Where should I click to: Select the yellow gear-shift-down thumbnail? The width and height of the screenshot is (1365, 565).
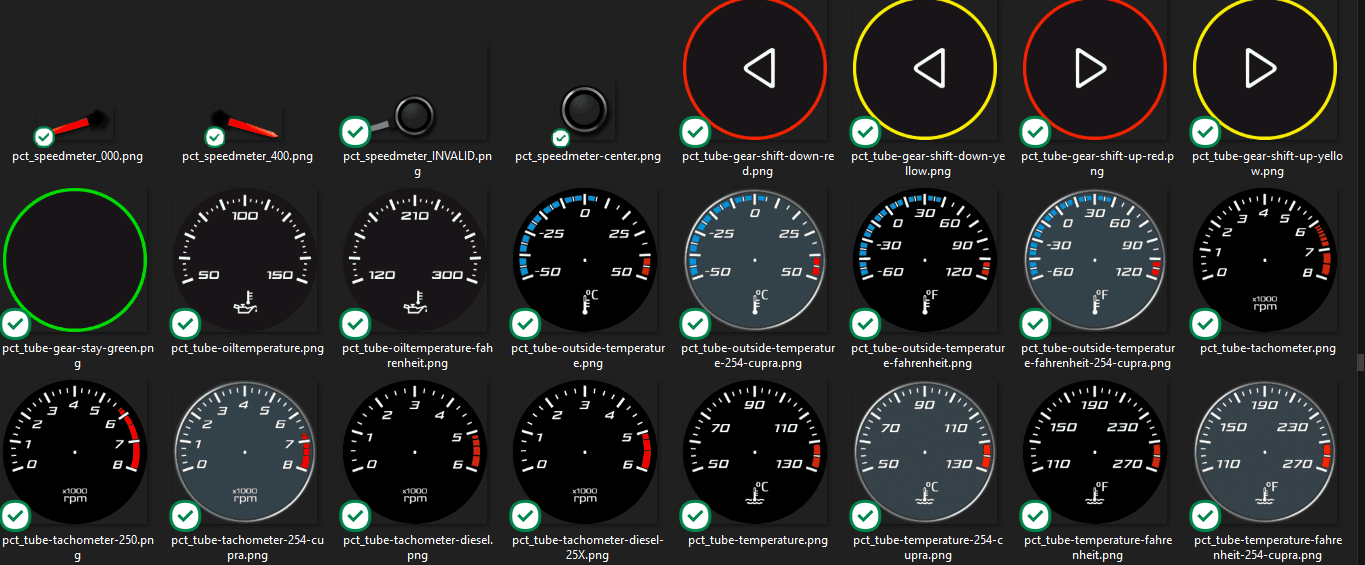click(x=925, y=68)
